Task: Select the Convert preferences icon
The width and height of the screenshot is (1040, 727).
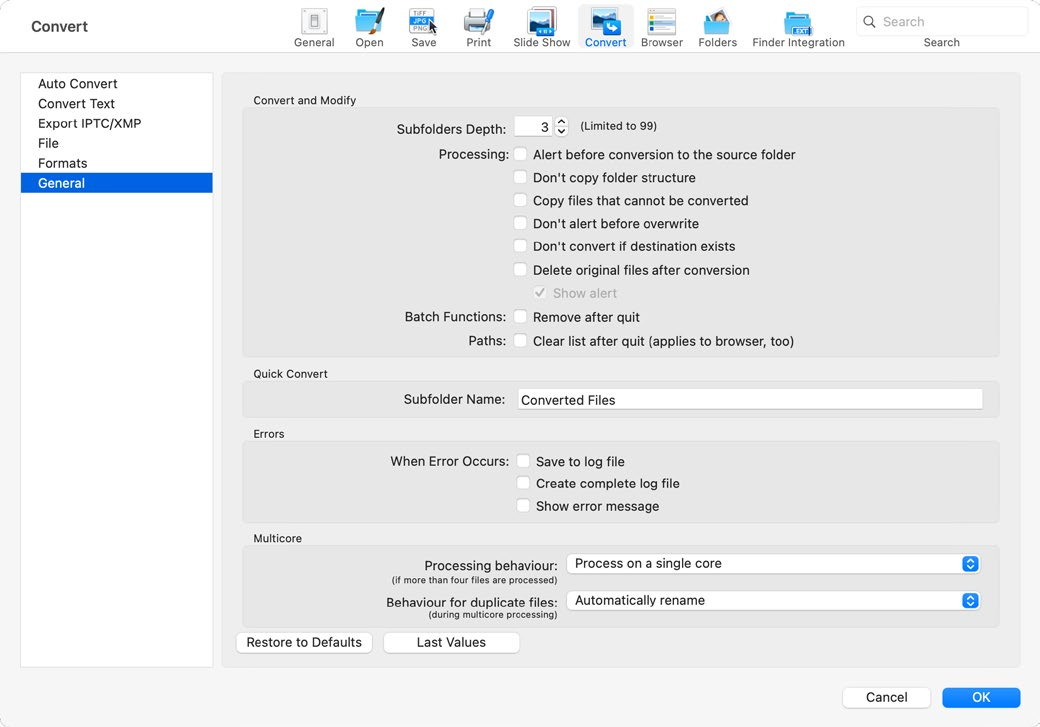Action: [605, 29]
